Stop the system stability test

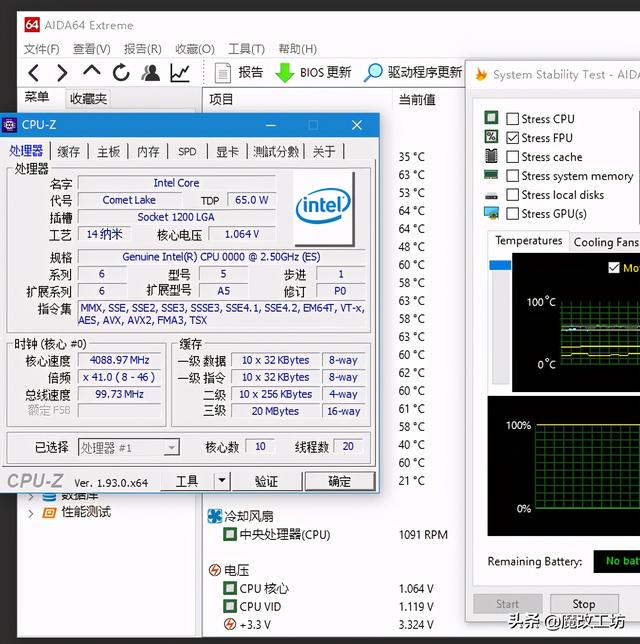(x=584, y=604)
